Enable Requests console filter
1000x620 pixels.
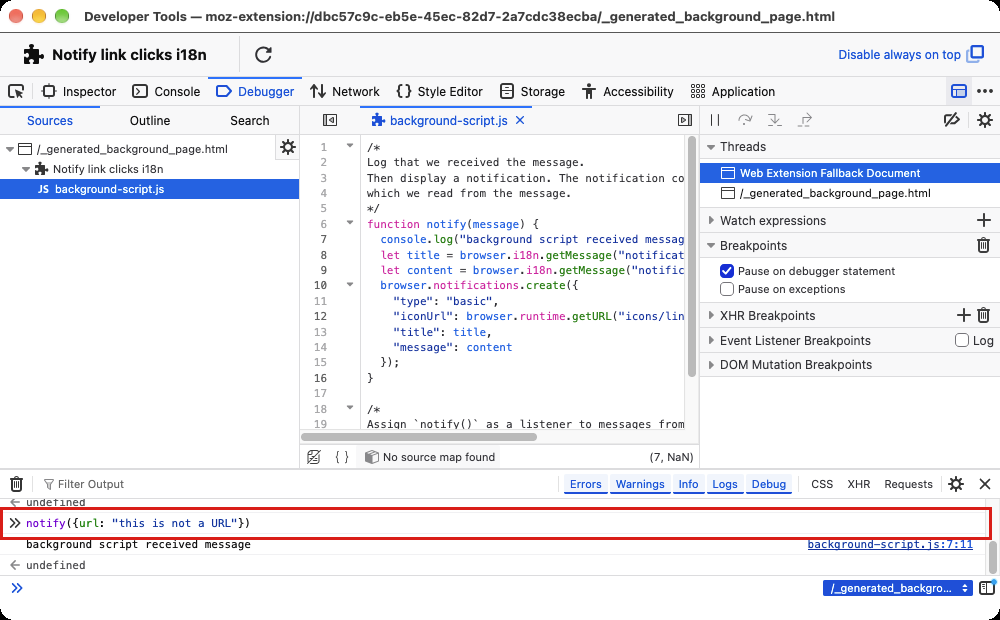(908, 484)
